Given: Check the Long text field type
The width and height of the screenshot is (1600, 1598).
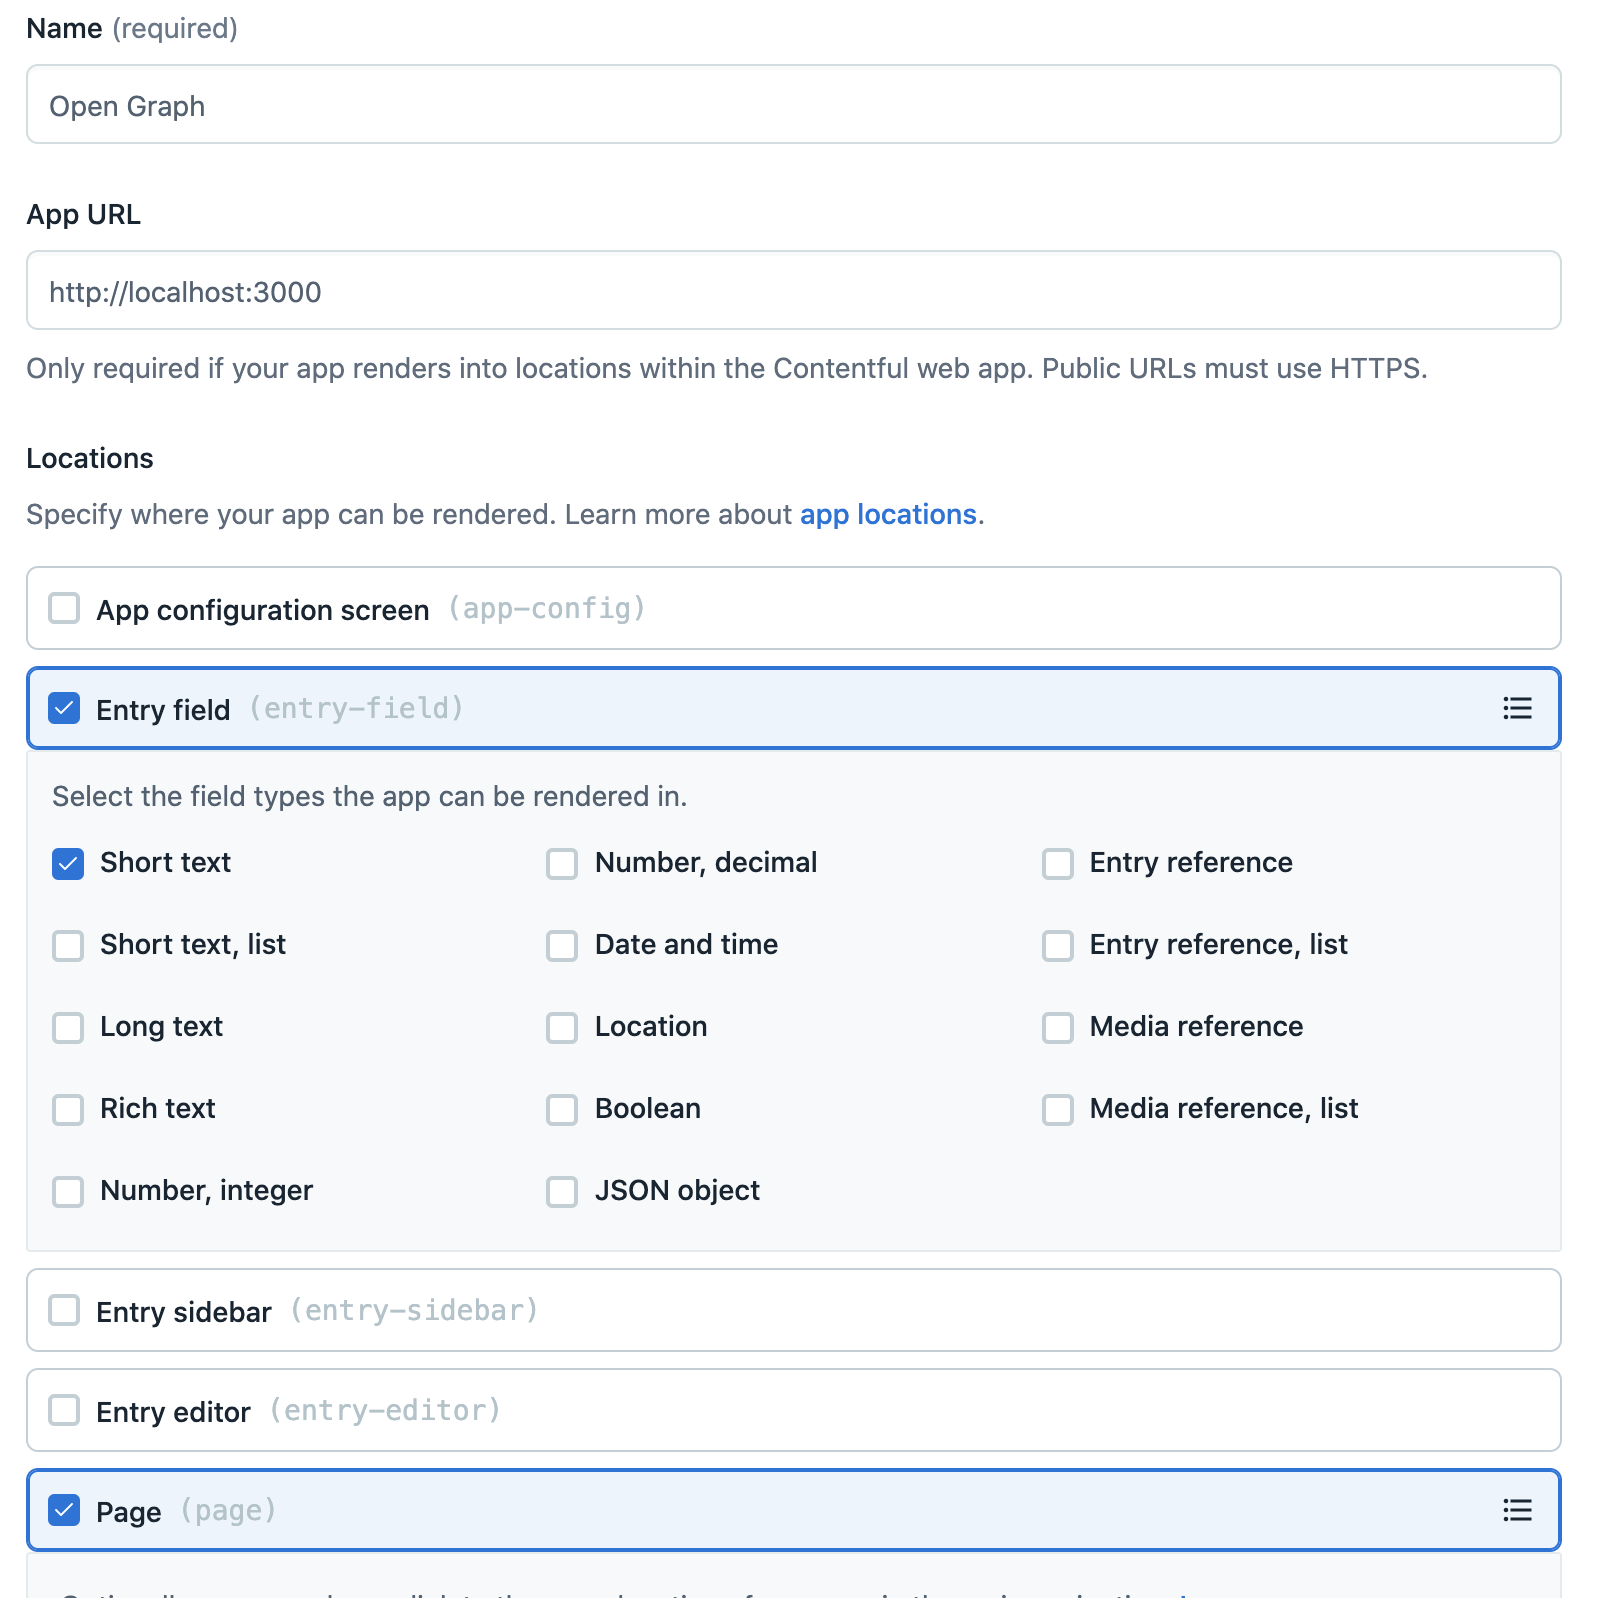Looking at the screenshot, I should (x=68, y=1027).
